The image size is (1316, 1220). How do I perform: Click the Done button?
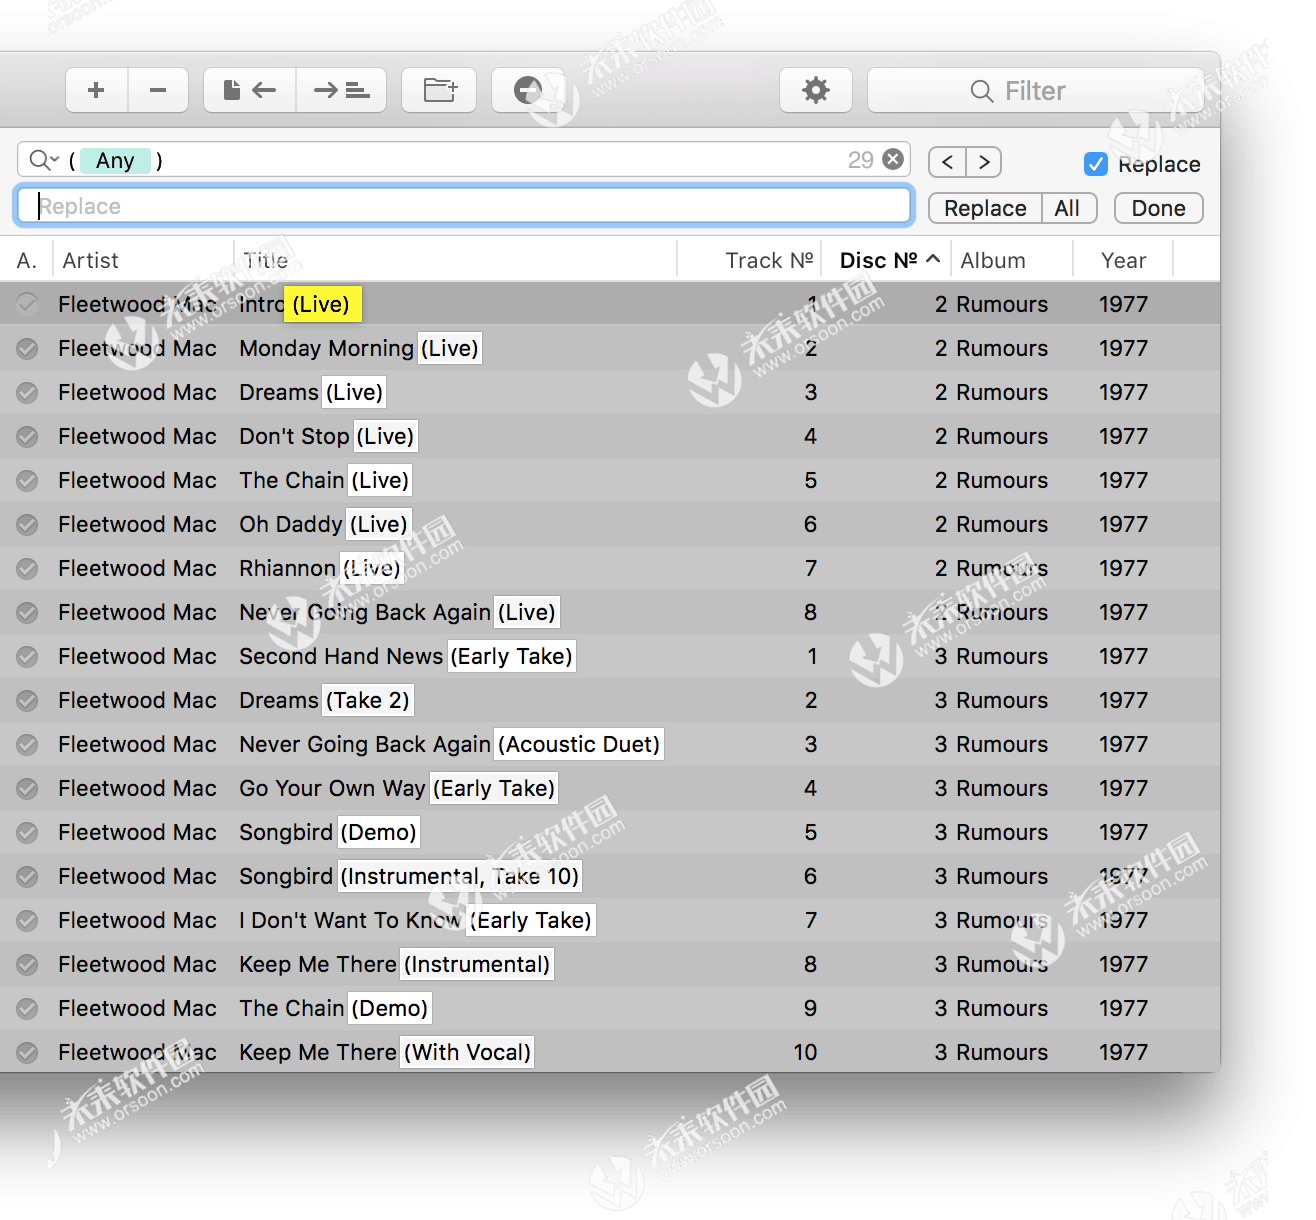tap(1158, 208)
